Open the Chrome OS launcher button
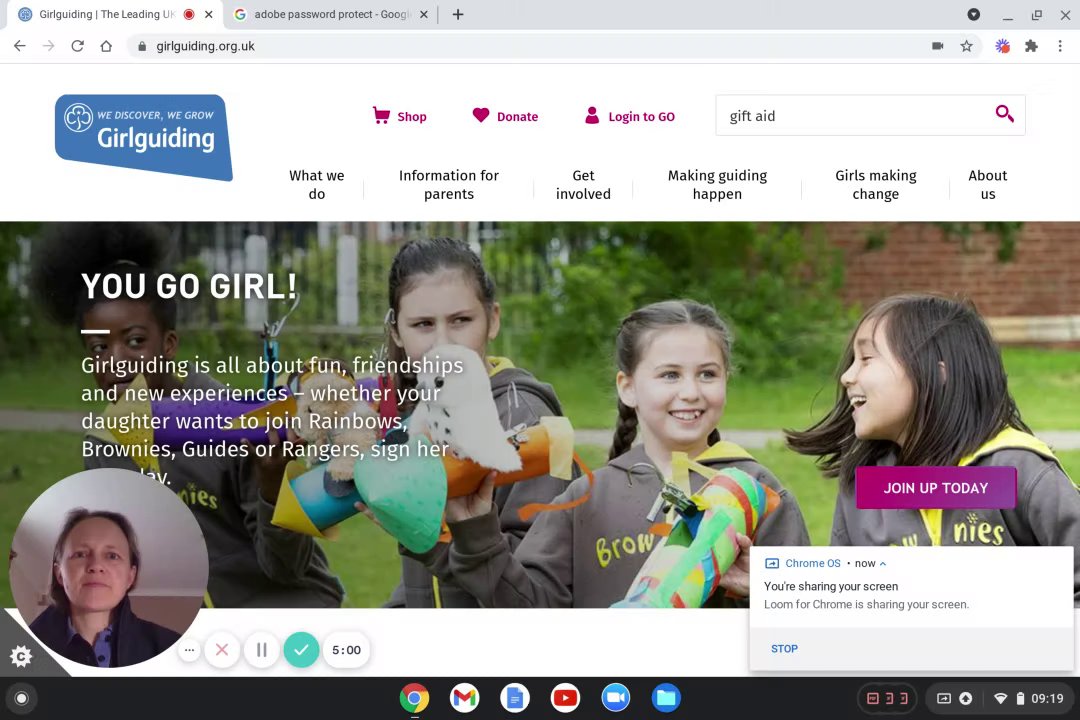The height and width of the screenshot is (720, 1080). point(21,699)
